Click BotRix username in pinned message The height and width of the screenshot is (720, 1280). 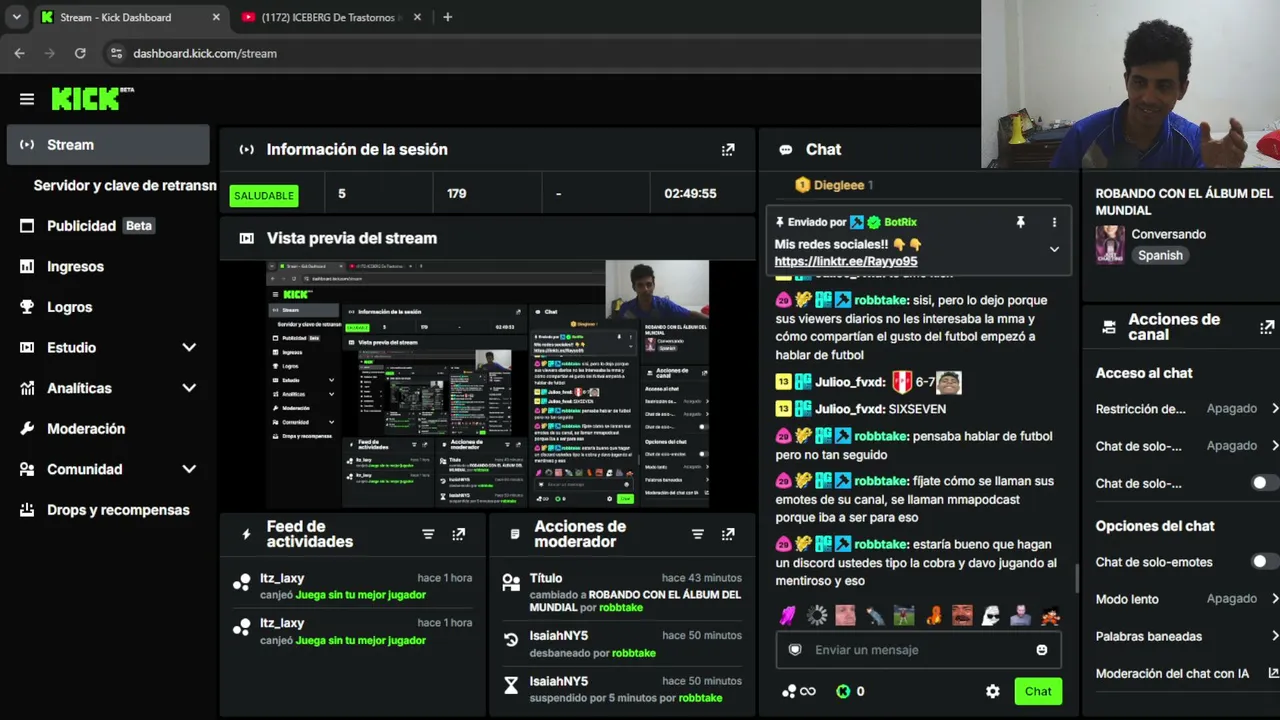(900, 222)
